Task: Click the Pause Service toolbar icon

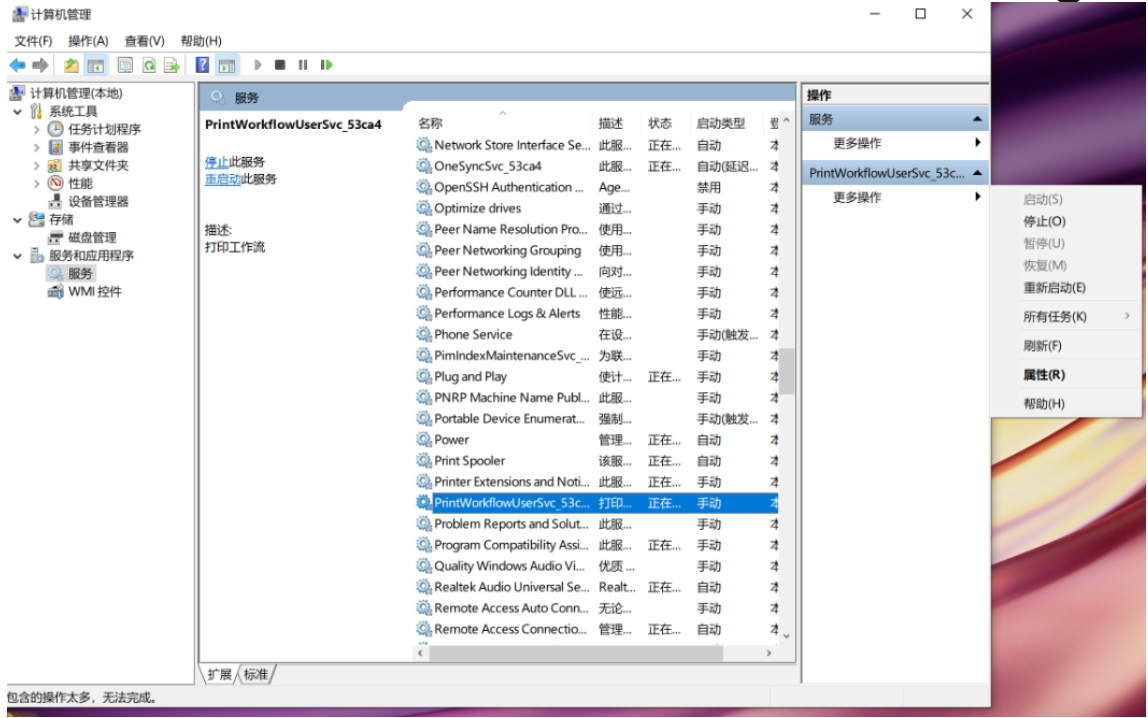Action: 303,65
